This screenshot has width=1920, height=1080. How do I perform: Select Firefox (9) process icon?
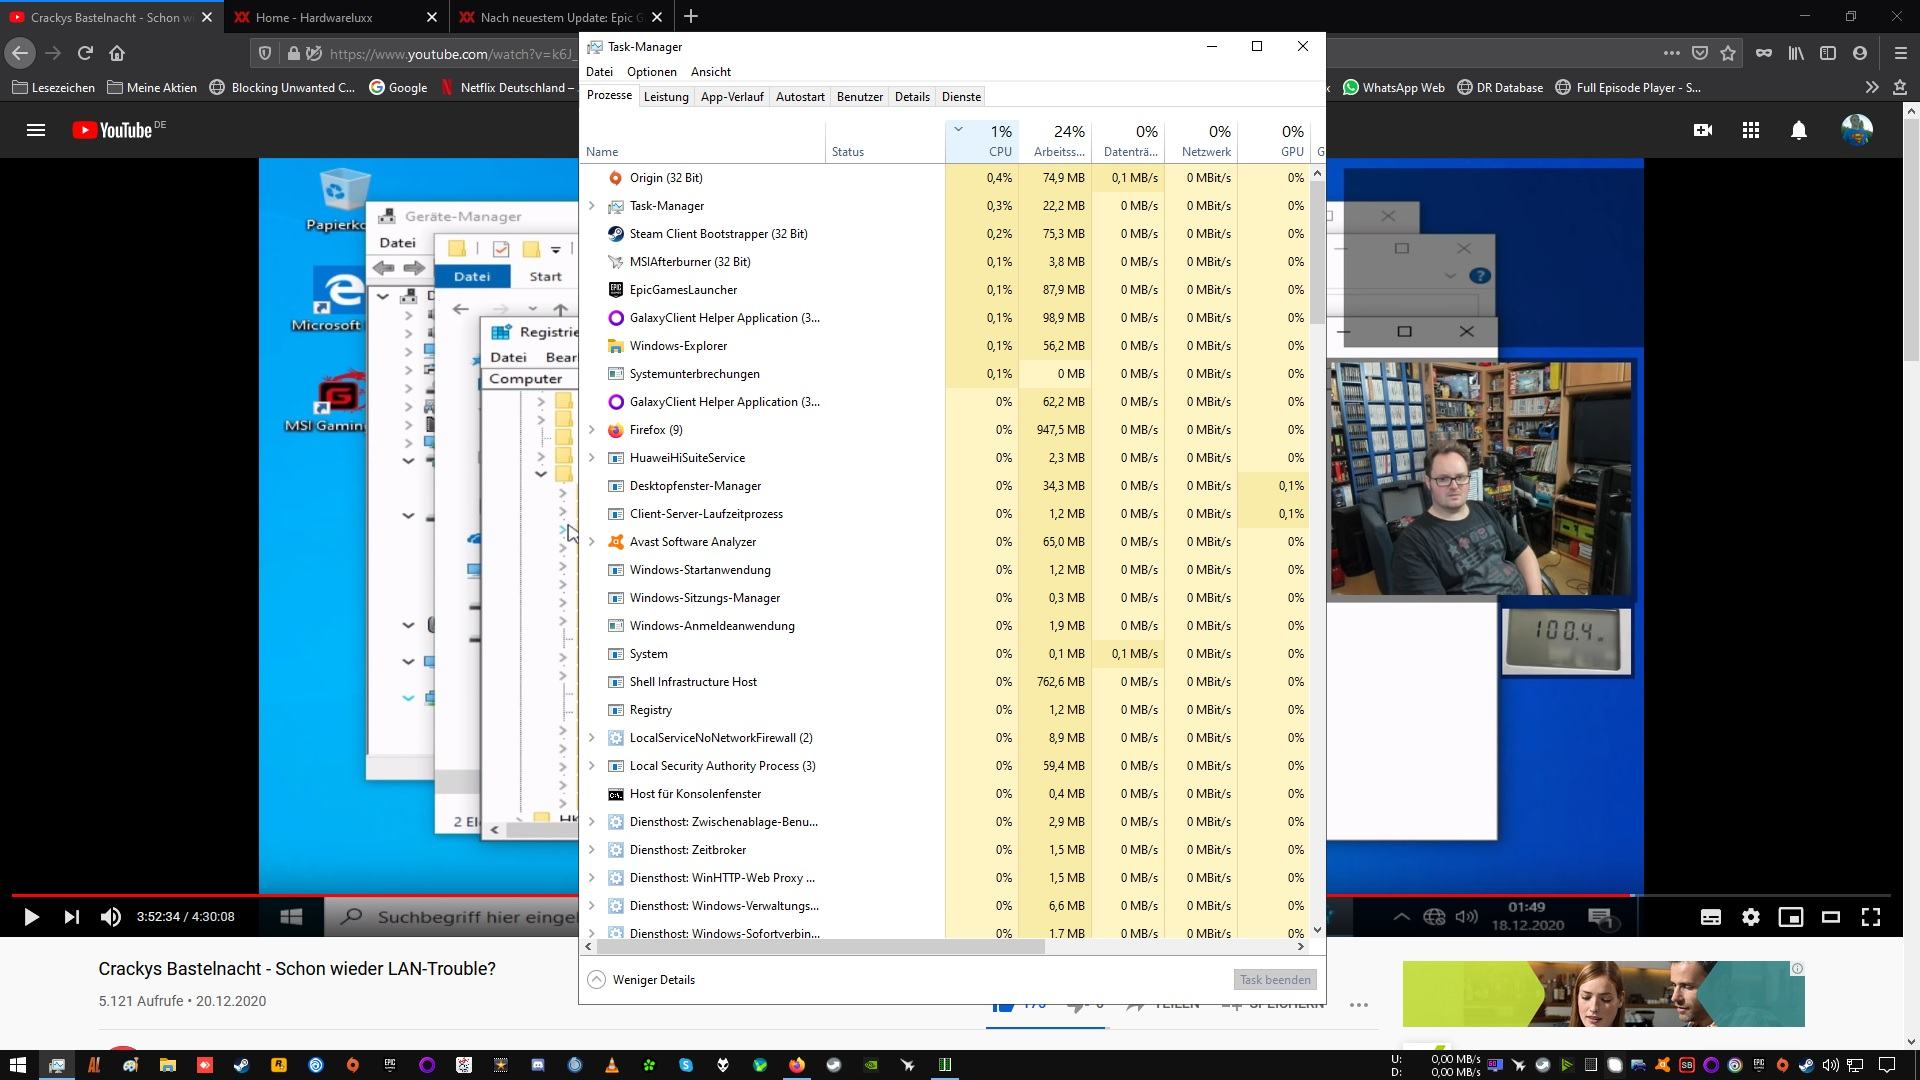point(616,430)
